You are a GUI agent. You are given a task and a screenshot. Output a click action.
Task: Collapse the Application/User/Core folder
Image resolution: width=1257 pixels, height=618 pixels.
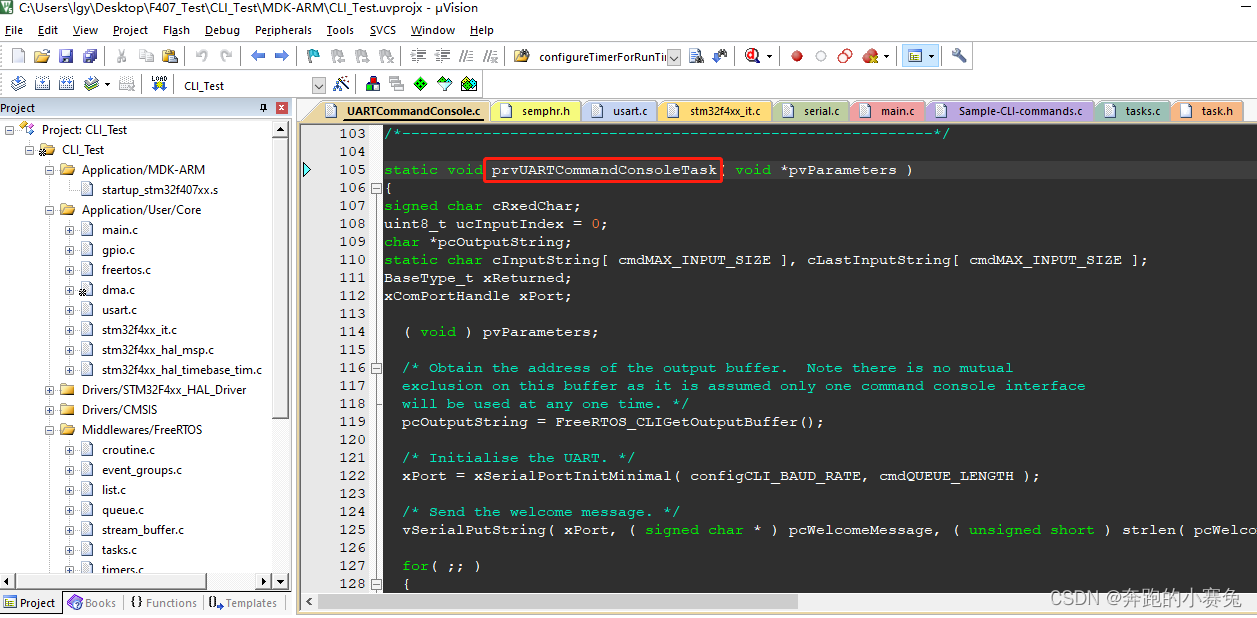(50, 210)
